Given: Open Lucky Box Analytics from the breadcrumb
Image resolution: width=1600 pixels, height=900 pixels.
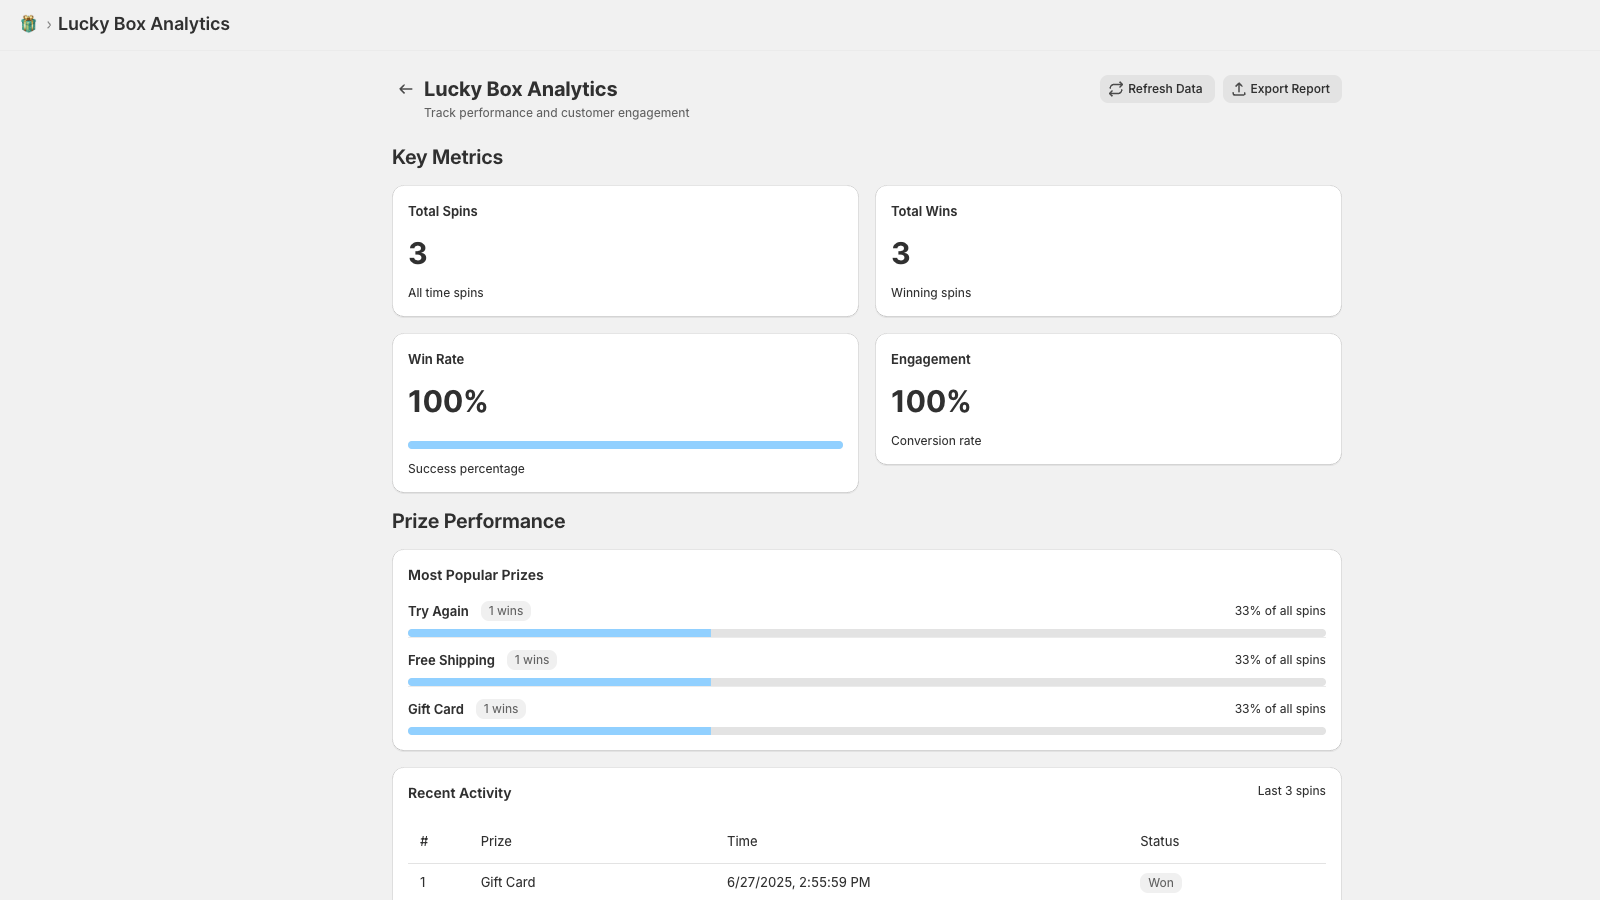Looking at the screenshot, I should pos(144,23).
